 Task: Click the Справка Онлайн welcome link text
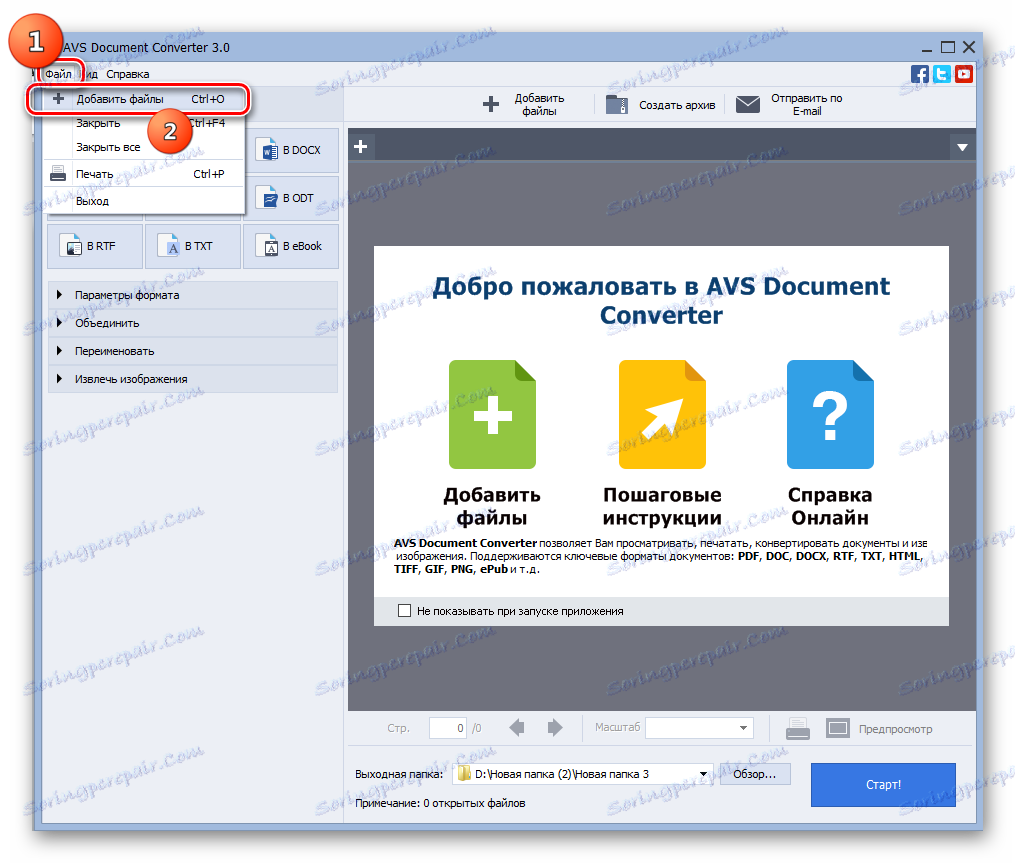tap(830, 506)
